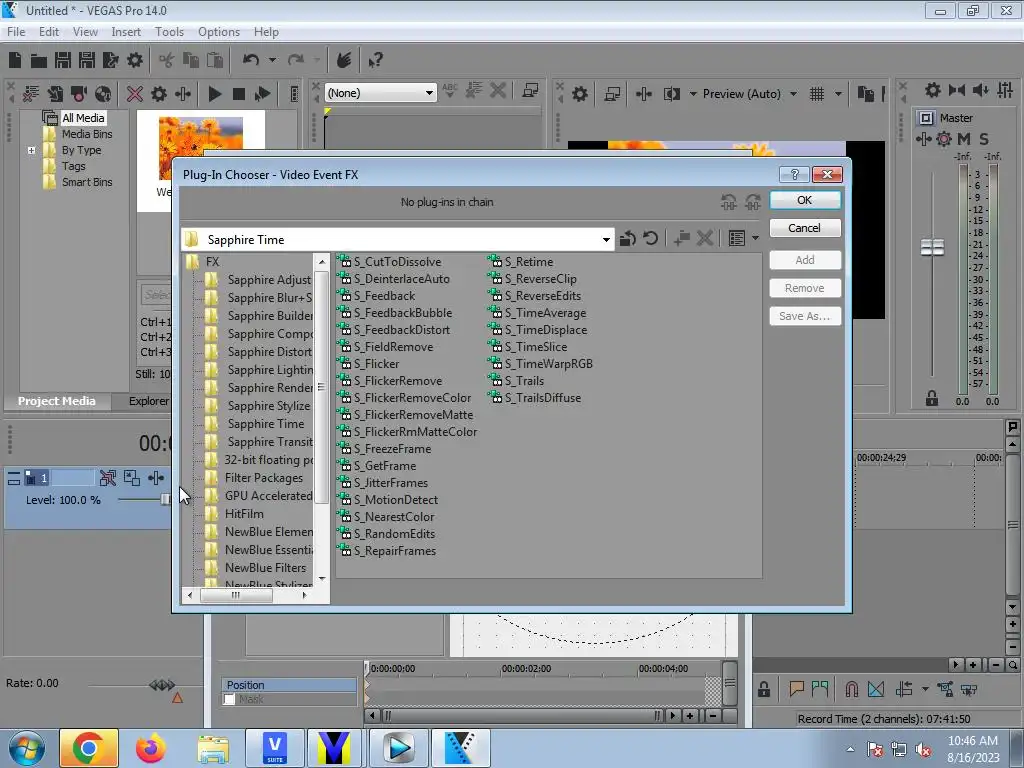Screen dimensions: 1024x768
Task: Click the Open project folder icon
Action: 39,60
